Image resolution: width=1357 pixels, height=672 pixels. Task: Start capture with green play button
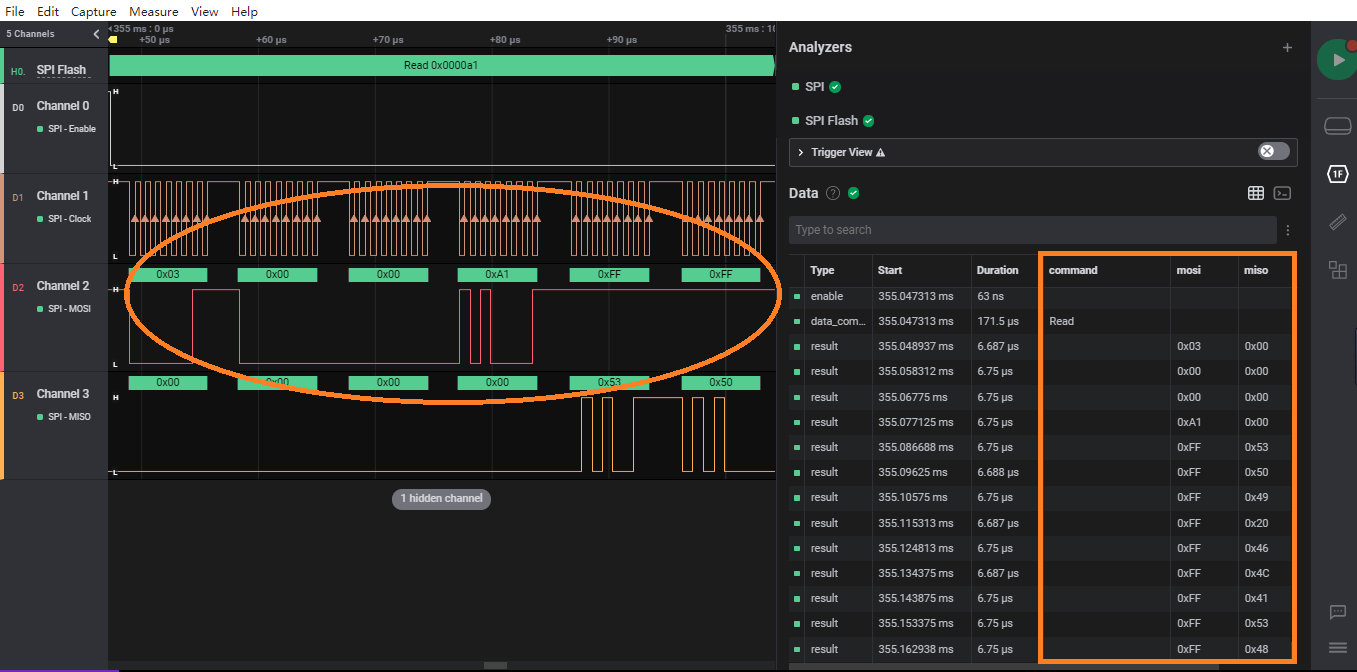click(x=1336, y=60)
